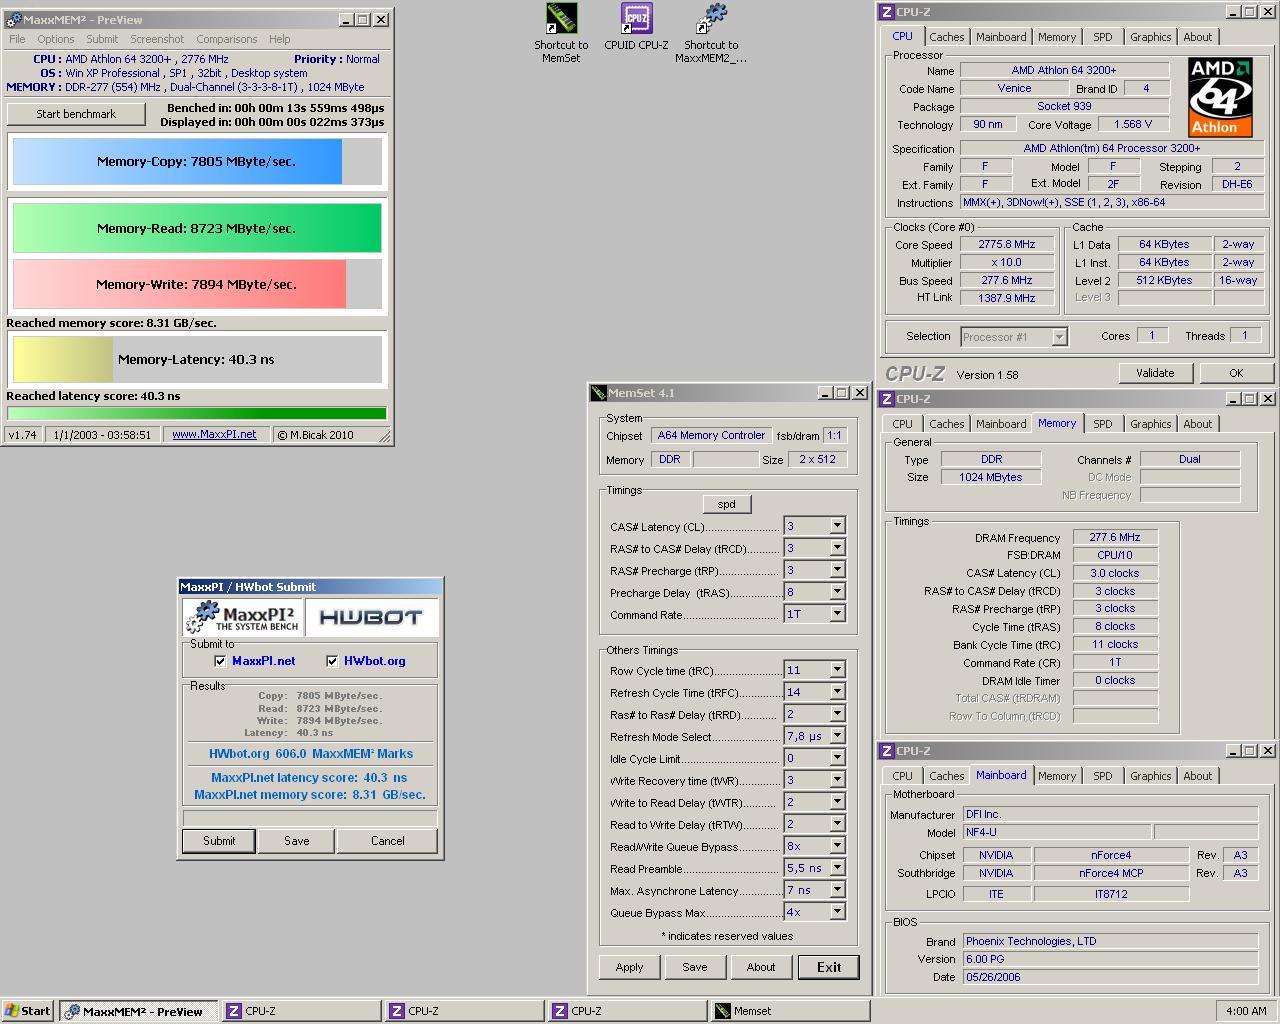This screenshot has height=1024, width=1280.
Task: Open the Help menu in MaxxMEM²
Action: pyautogui.click(x=280, y=39)
